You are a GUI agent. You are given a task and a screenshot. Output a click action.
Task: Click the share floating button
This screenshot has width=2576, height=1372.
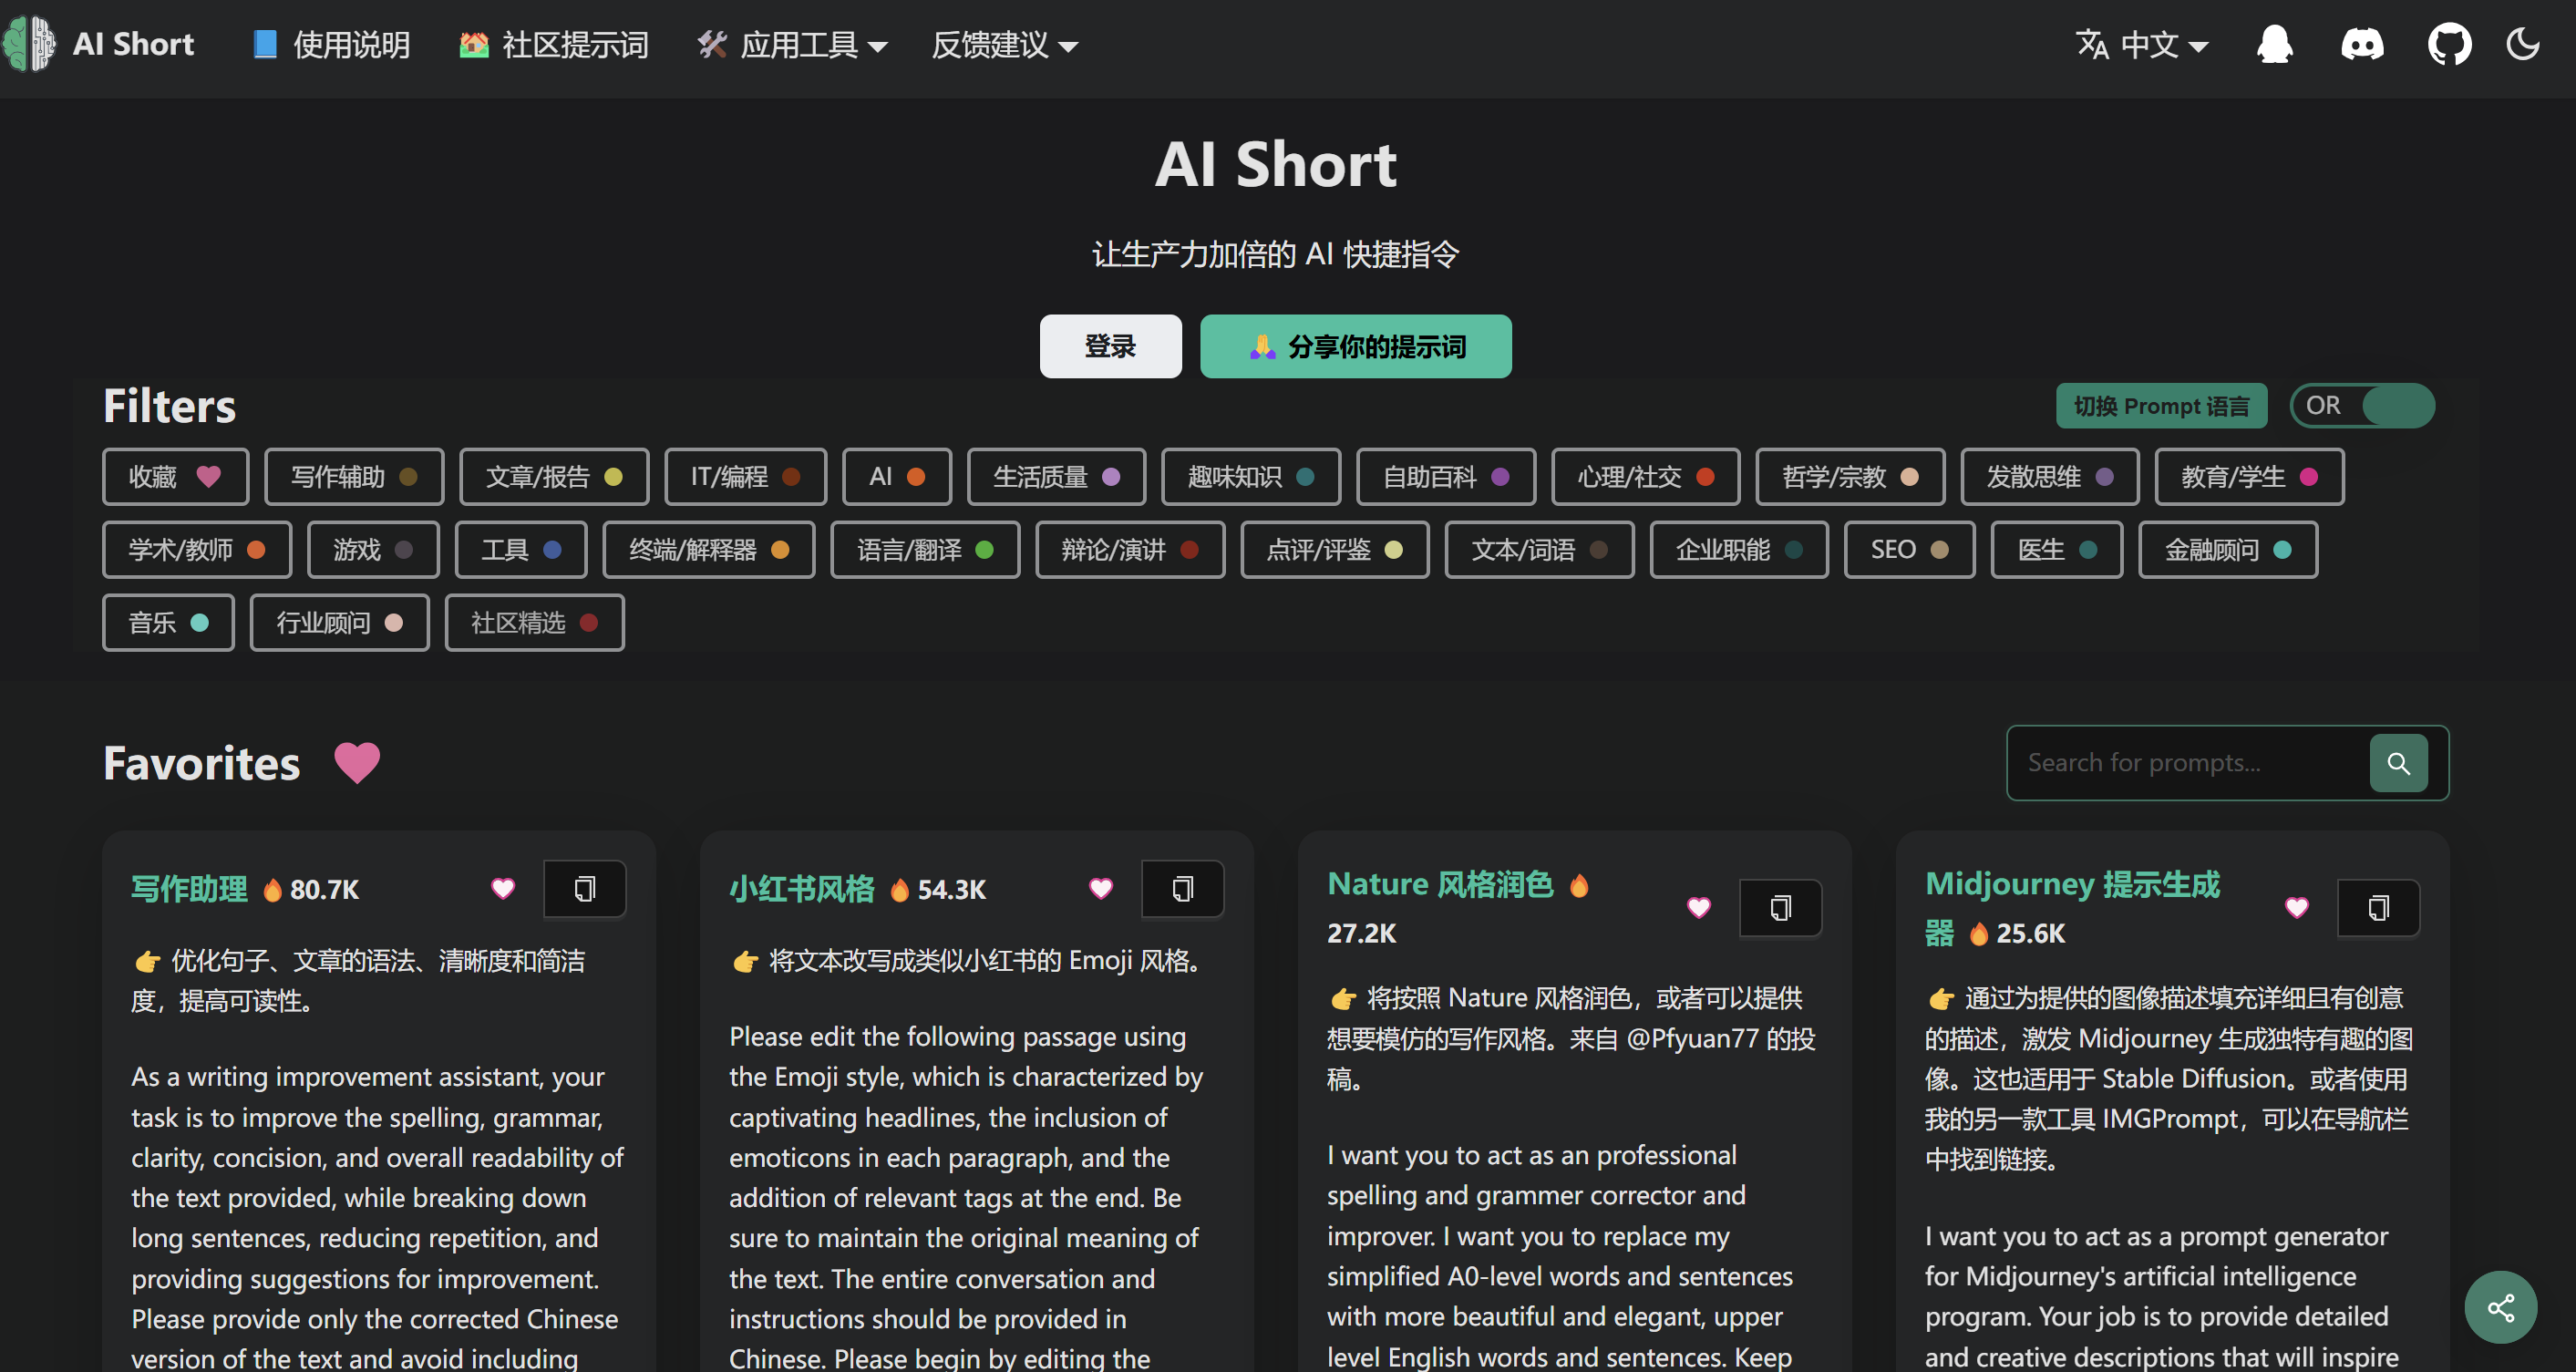click(x=2501, y=1307)
